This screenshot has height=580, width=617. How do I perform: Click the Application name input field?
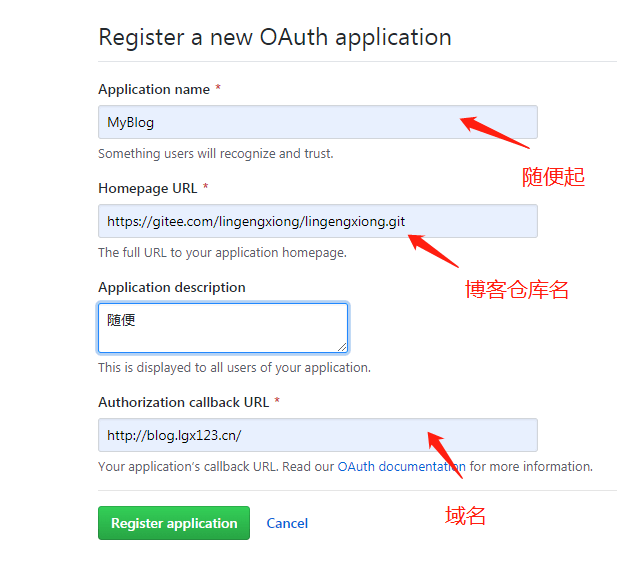[x=300, y=122]
